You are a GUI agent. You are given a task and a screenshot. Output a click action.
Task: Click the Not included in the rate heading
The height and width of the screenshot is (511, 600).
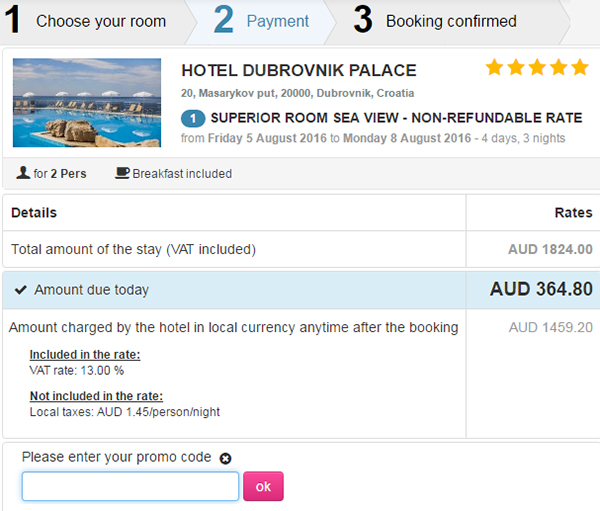pos(96,396)
